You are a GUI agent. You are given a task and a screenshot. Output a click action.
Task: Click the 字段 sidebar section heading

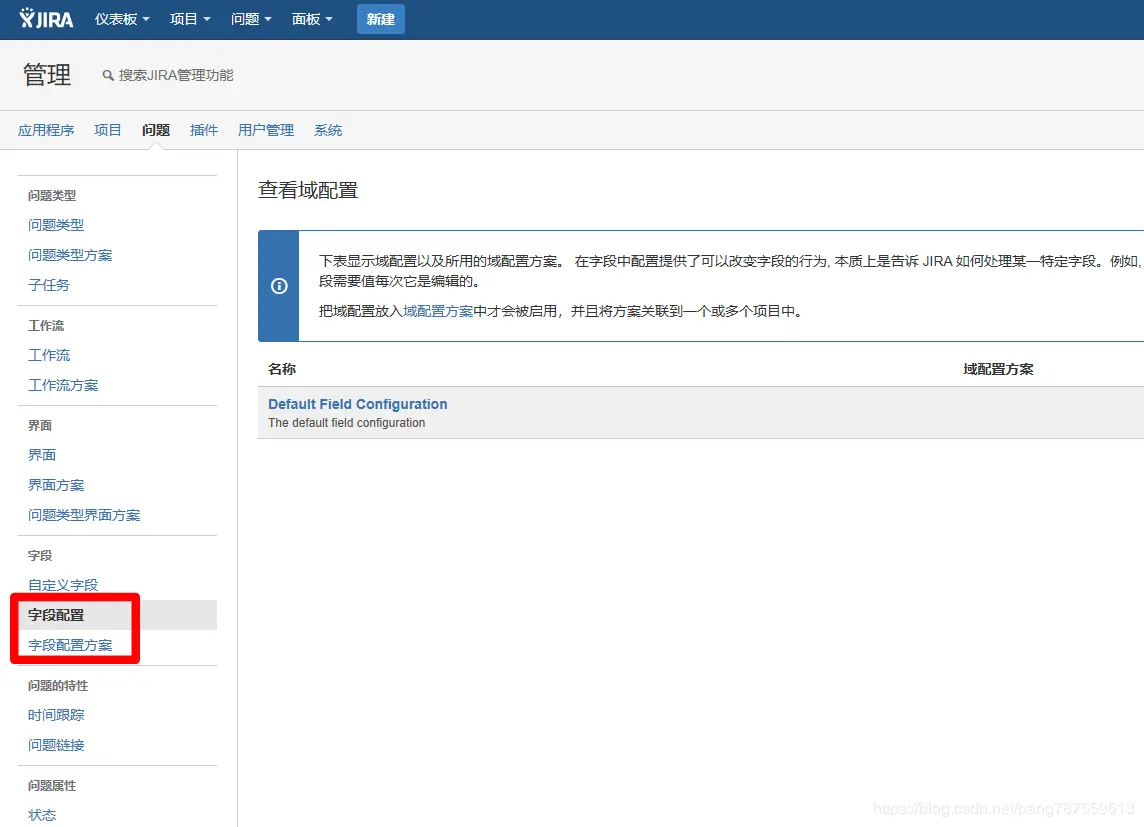tap(40, 556)
